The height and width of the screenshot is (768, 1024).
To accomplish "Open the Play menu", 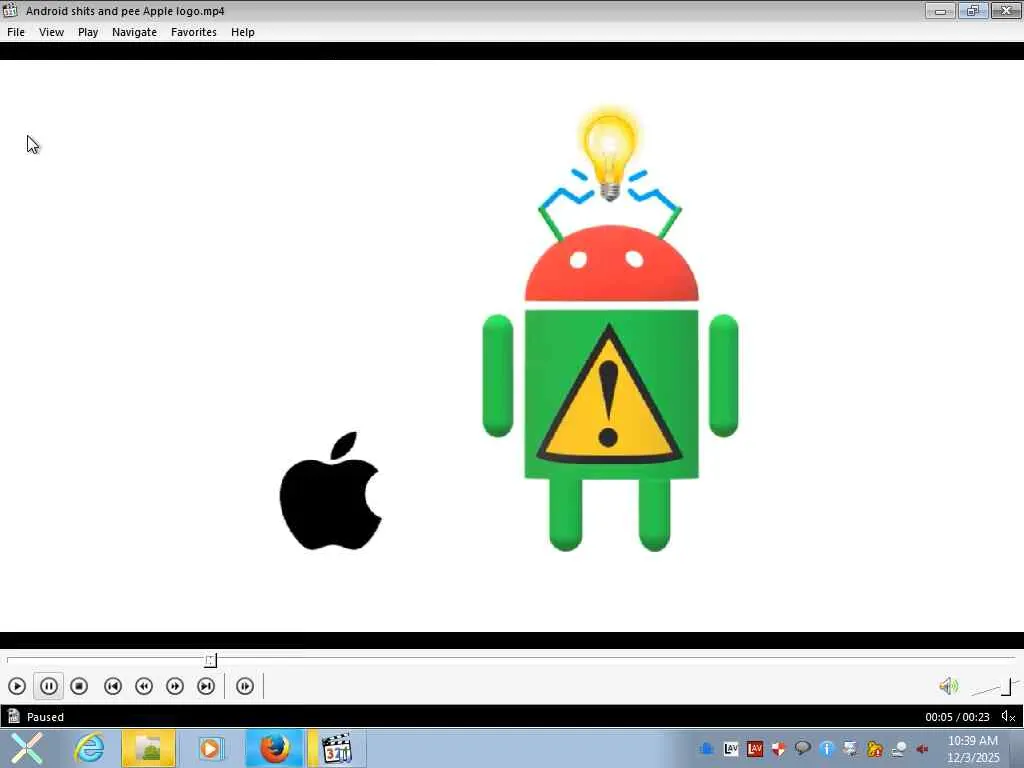I will (x=88, y=32).
